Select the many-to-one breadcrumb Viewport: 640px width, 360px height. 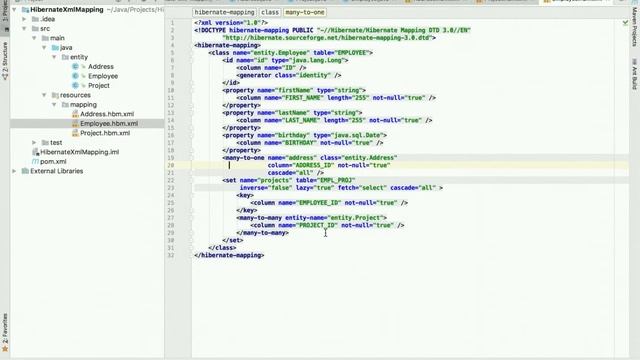pyautogui.click(x=305, y=12)
